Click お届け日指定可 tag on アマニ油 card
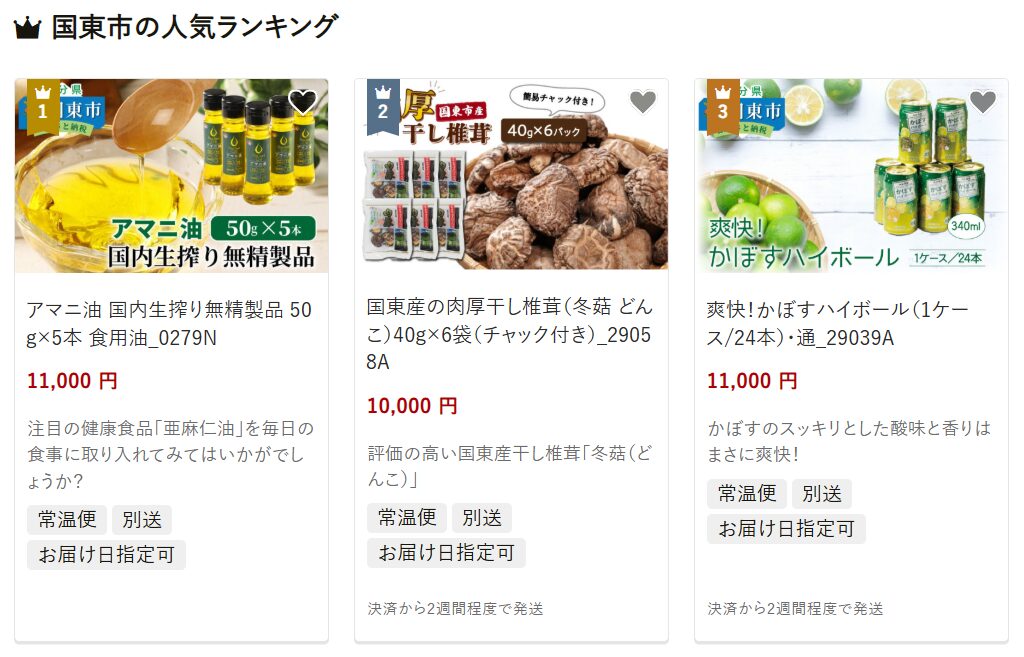The height and width of the screenshot is (657, 1024). 106,555
